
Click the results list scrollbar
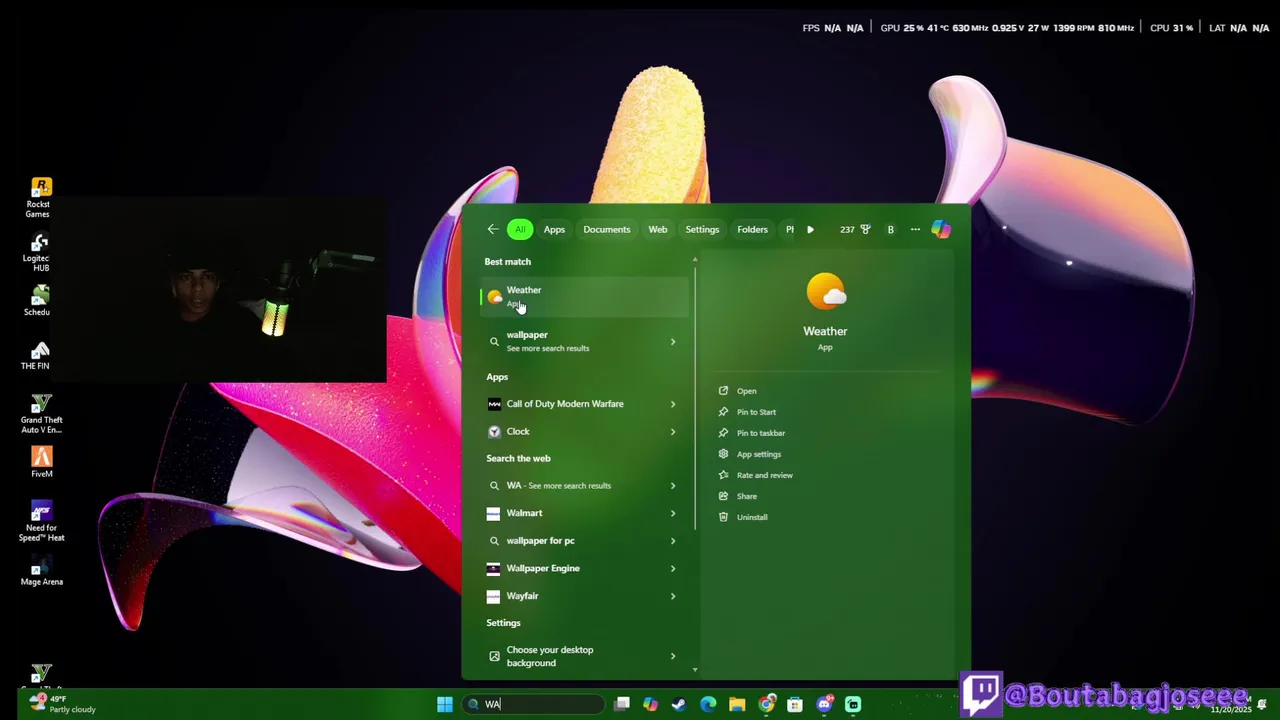695,398
